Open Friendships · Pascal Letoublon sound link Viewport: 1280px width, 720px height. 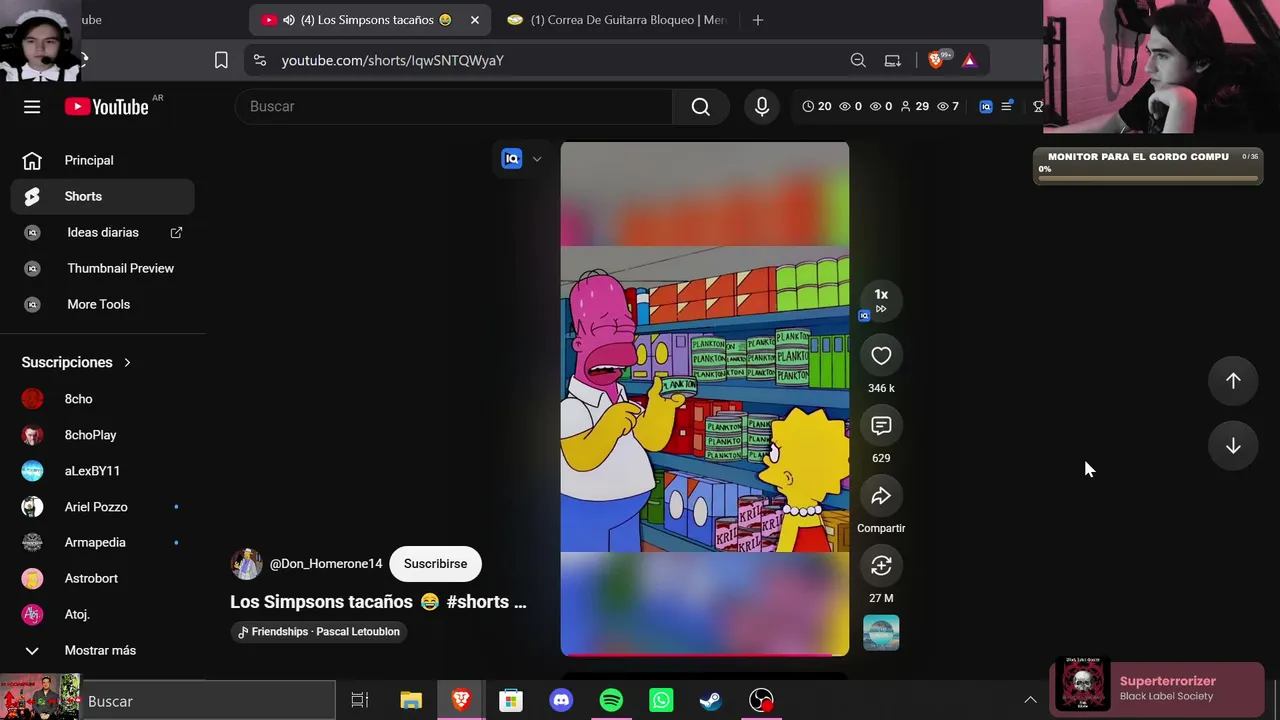click(318, 632)
